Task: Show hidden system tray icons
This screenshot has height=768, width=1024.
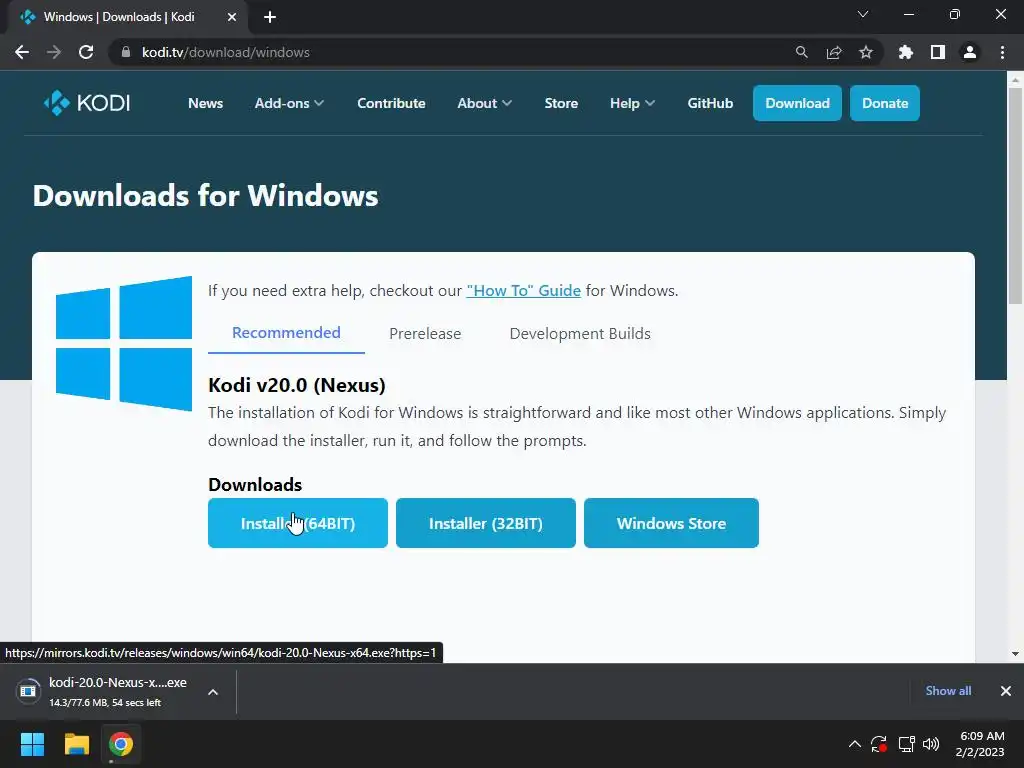Action: click(854, 744)
